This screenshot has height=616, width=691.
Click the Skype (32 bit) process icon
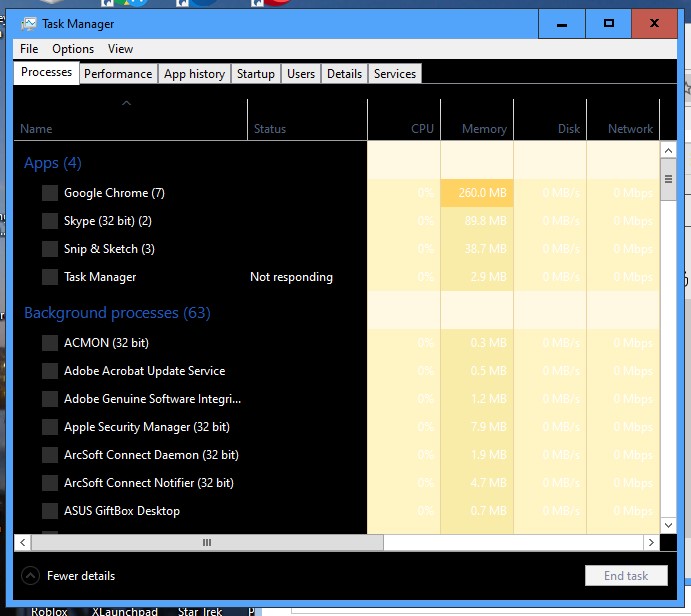click(x=50, y=221)
